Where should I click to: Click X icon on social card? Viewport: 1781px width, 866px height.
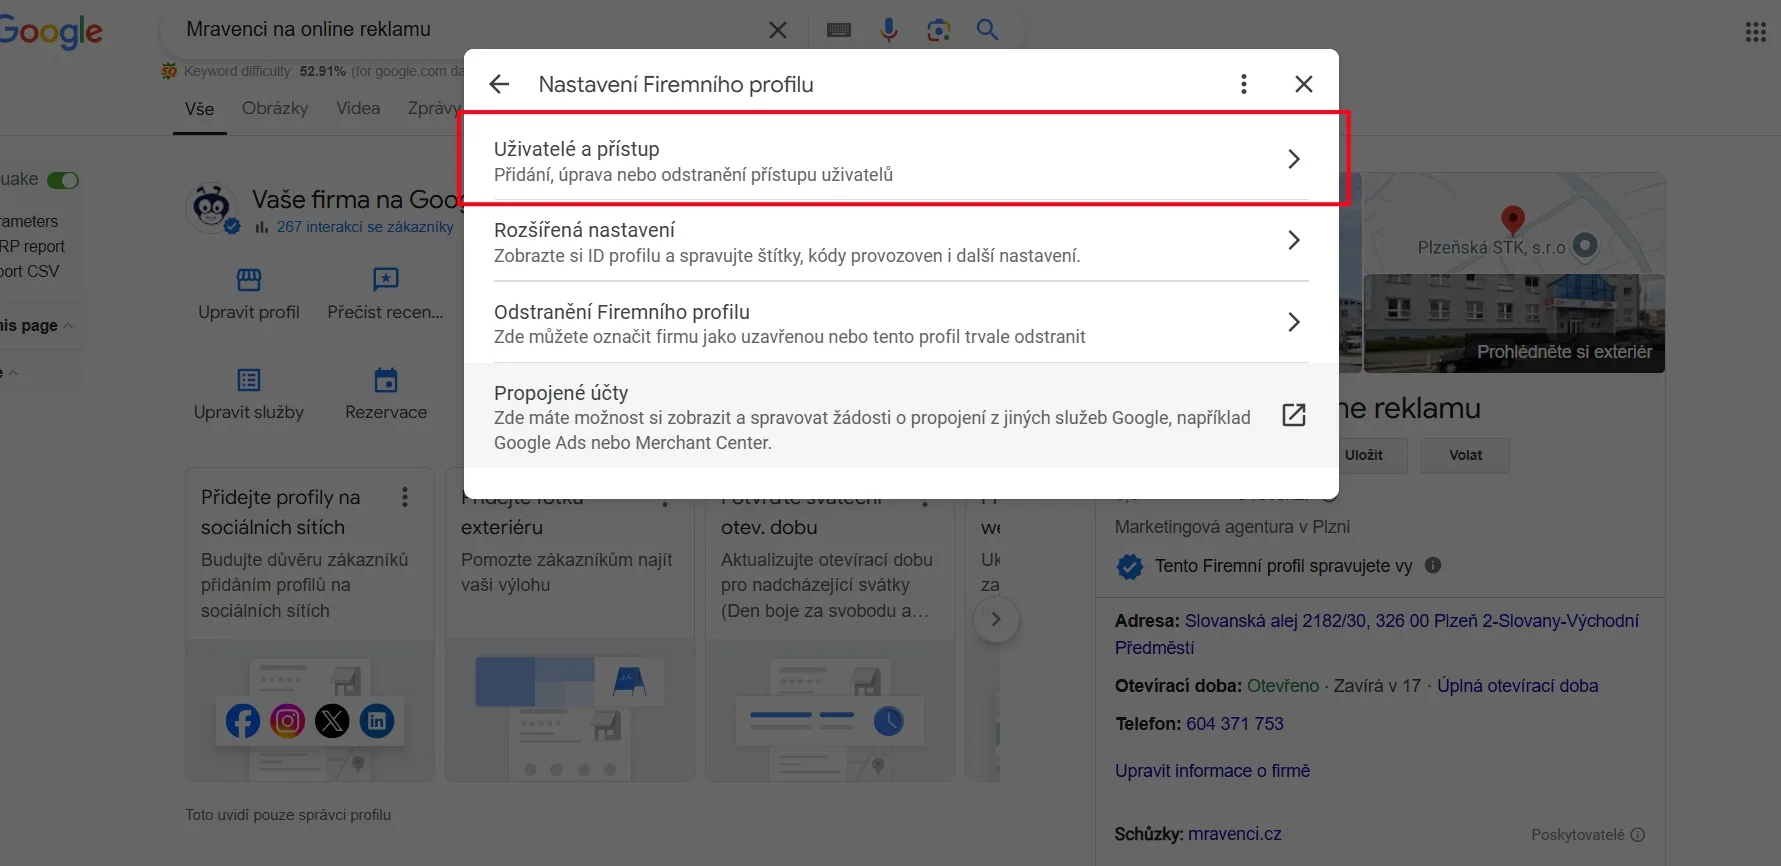[x=332, y=721]
